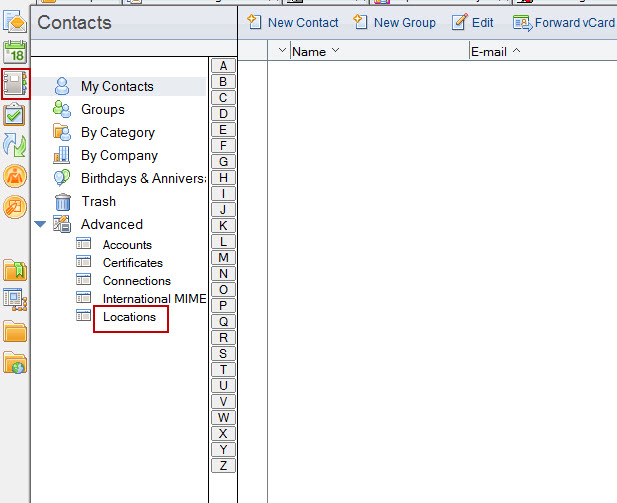The image size is (617, 503).
Task: Filter contacts by letter M
Action: [224, 258]
